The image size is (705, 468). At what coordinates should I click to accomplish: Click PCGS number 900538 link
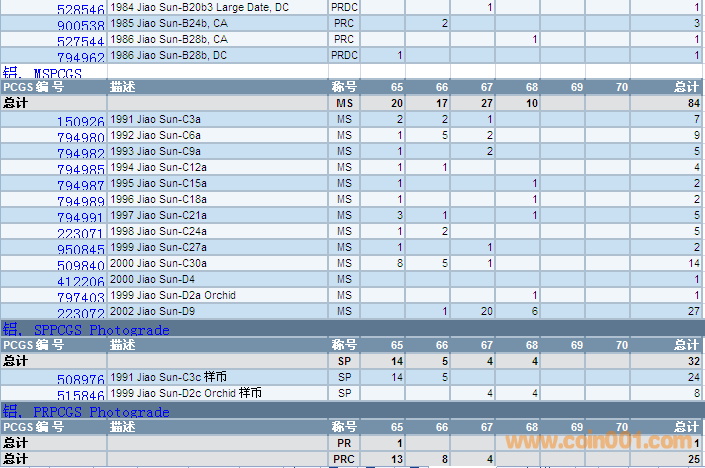80,25
